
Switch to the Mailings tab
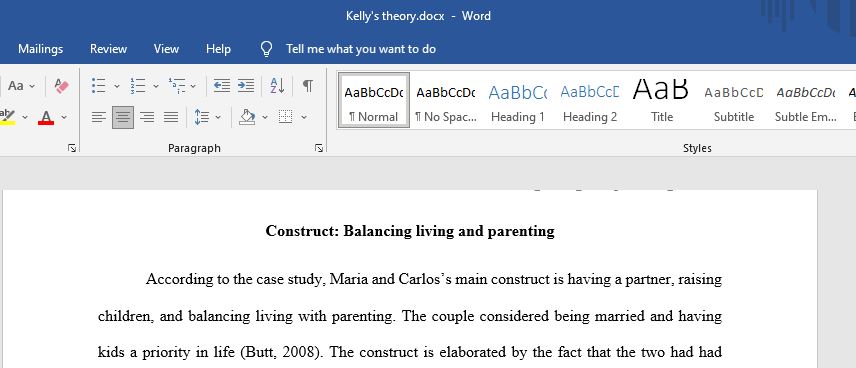(x=40, y=49)
